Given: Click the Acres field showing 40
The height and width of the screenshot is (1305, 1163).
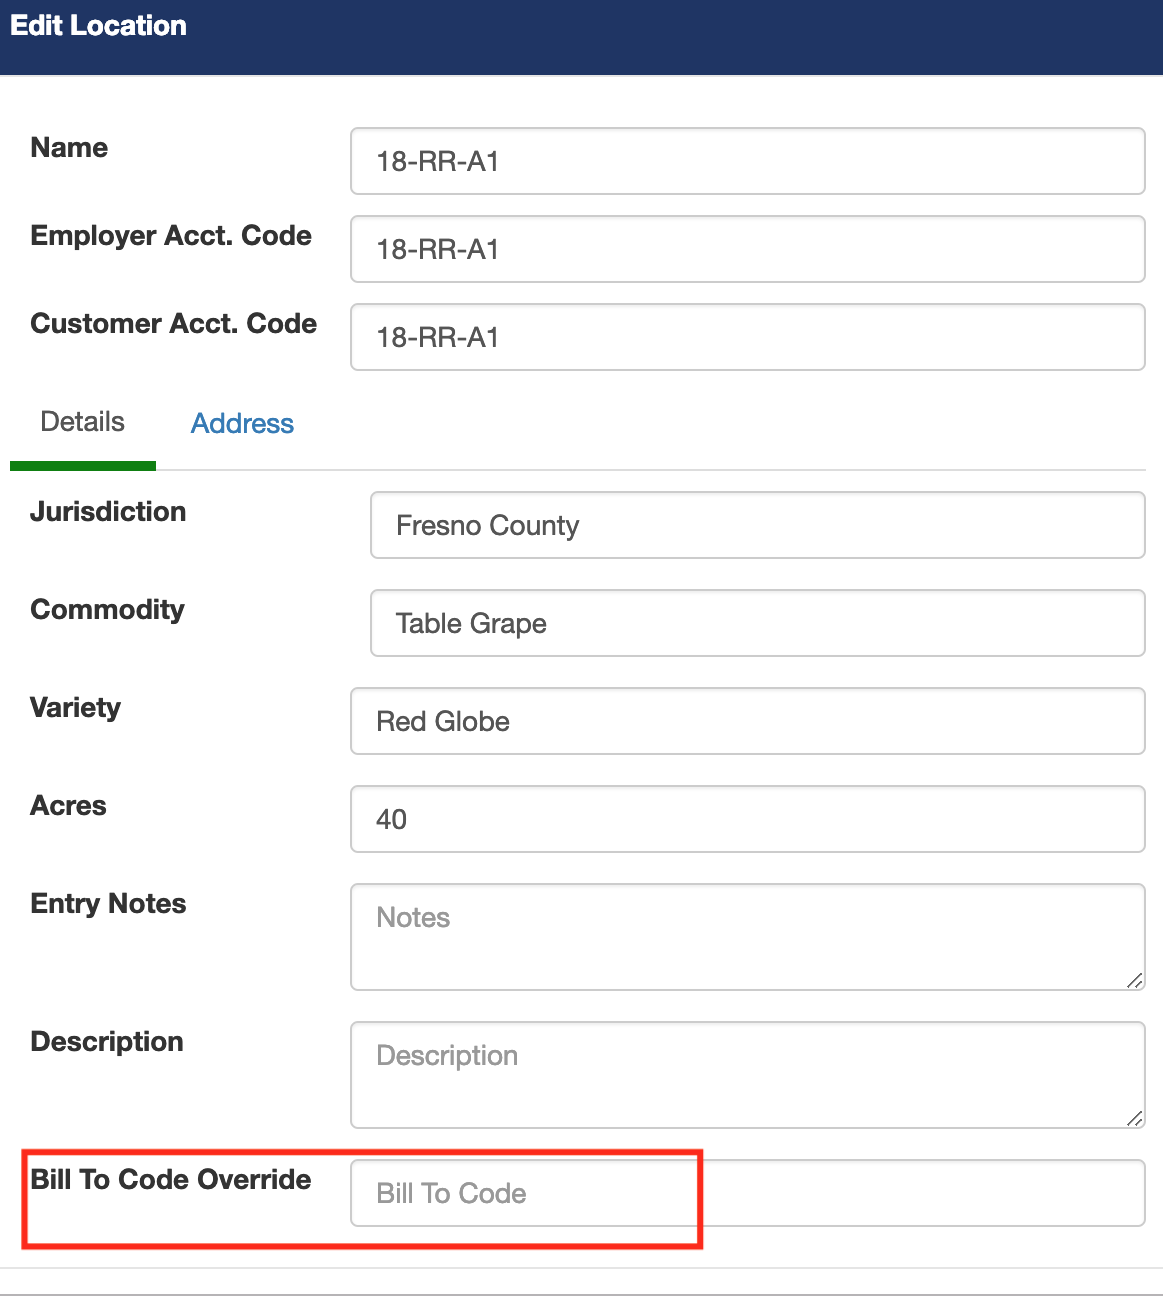Looking at the screenshot, I should (747, 819).
